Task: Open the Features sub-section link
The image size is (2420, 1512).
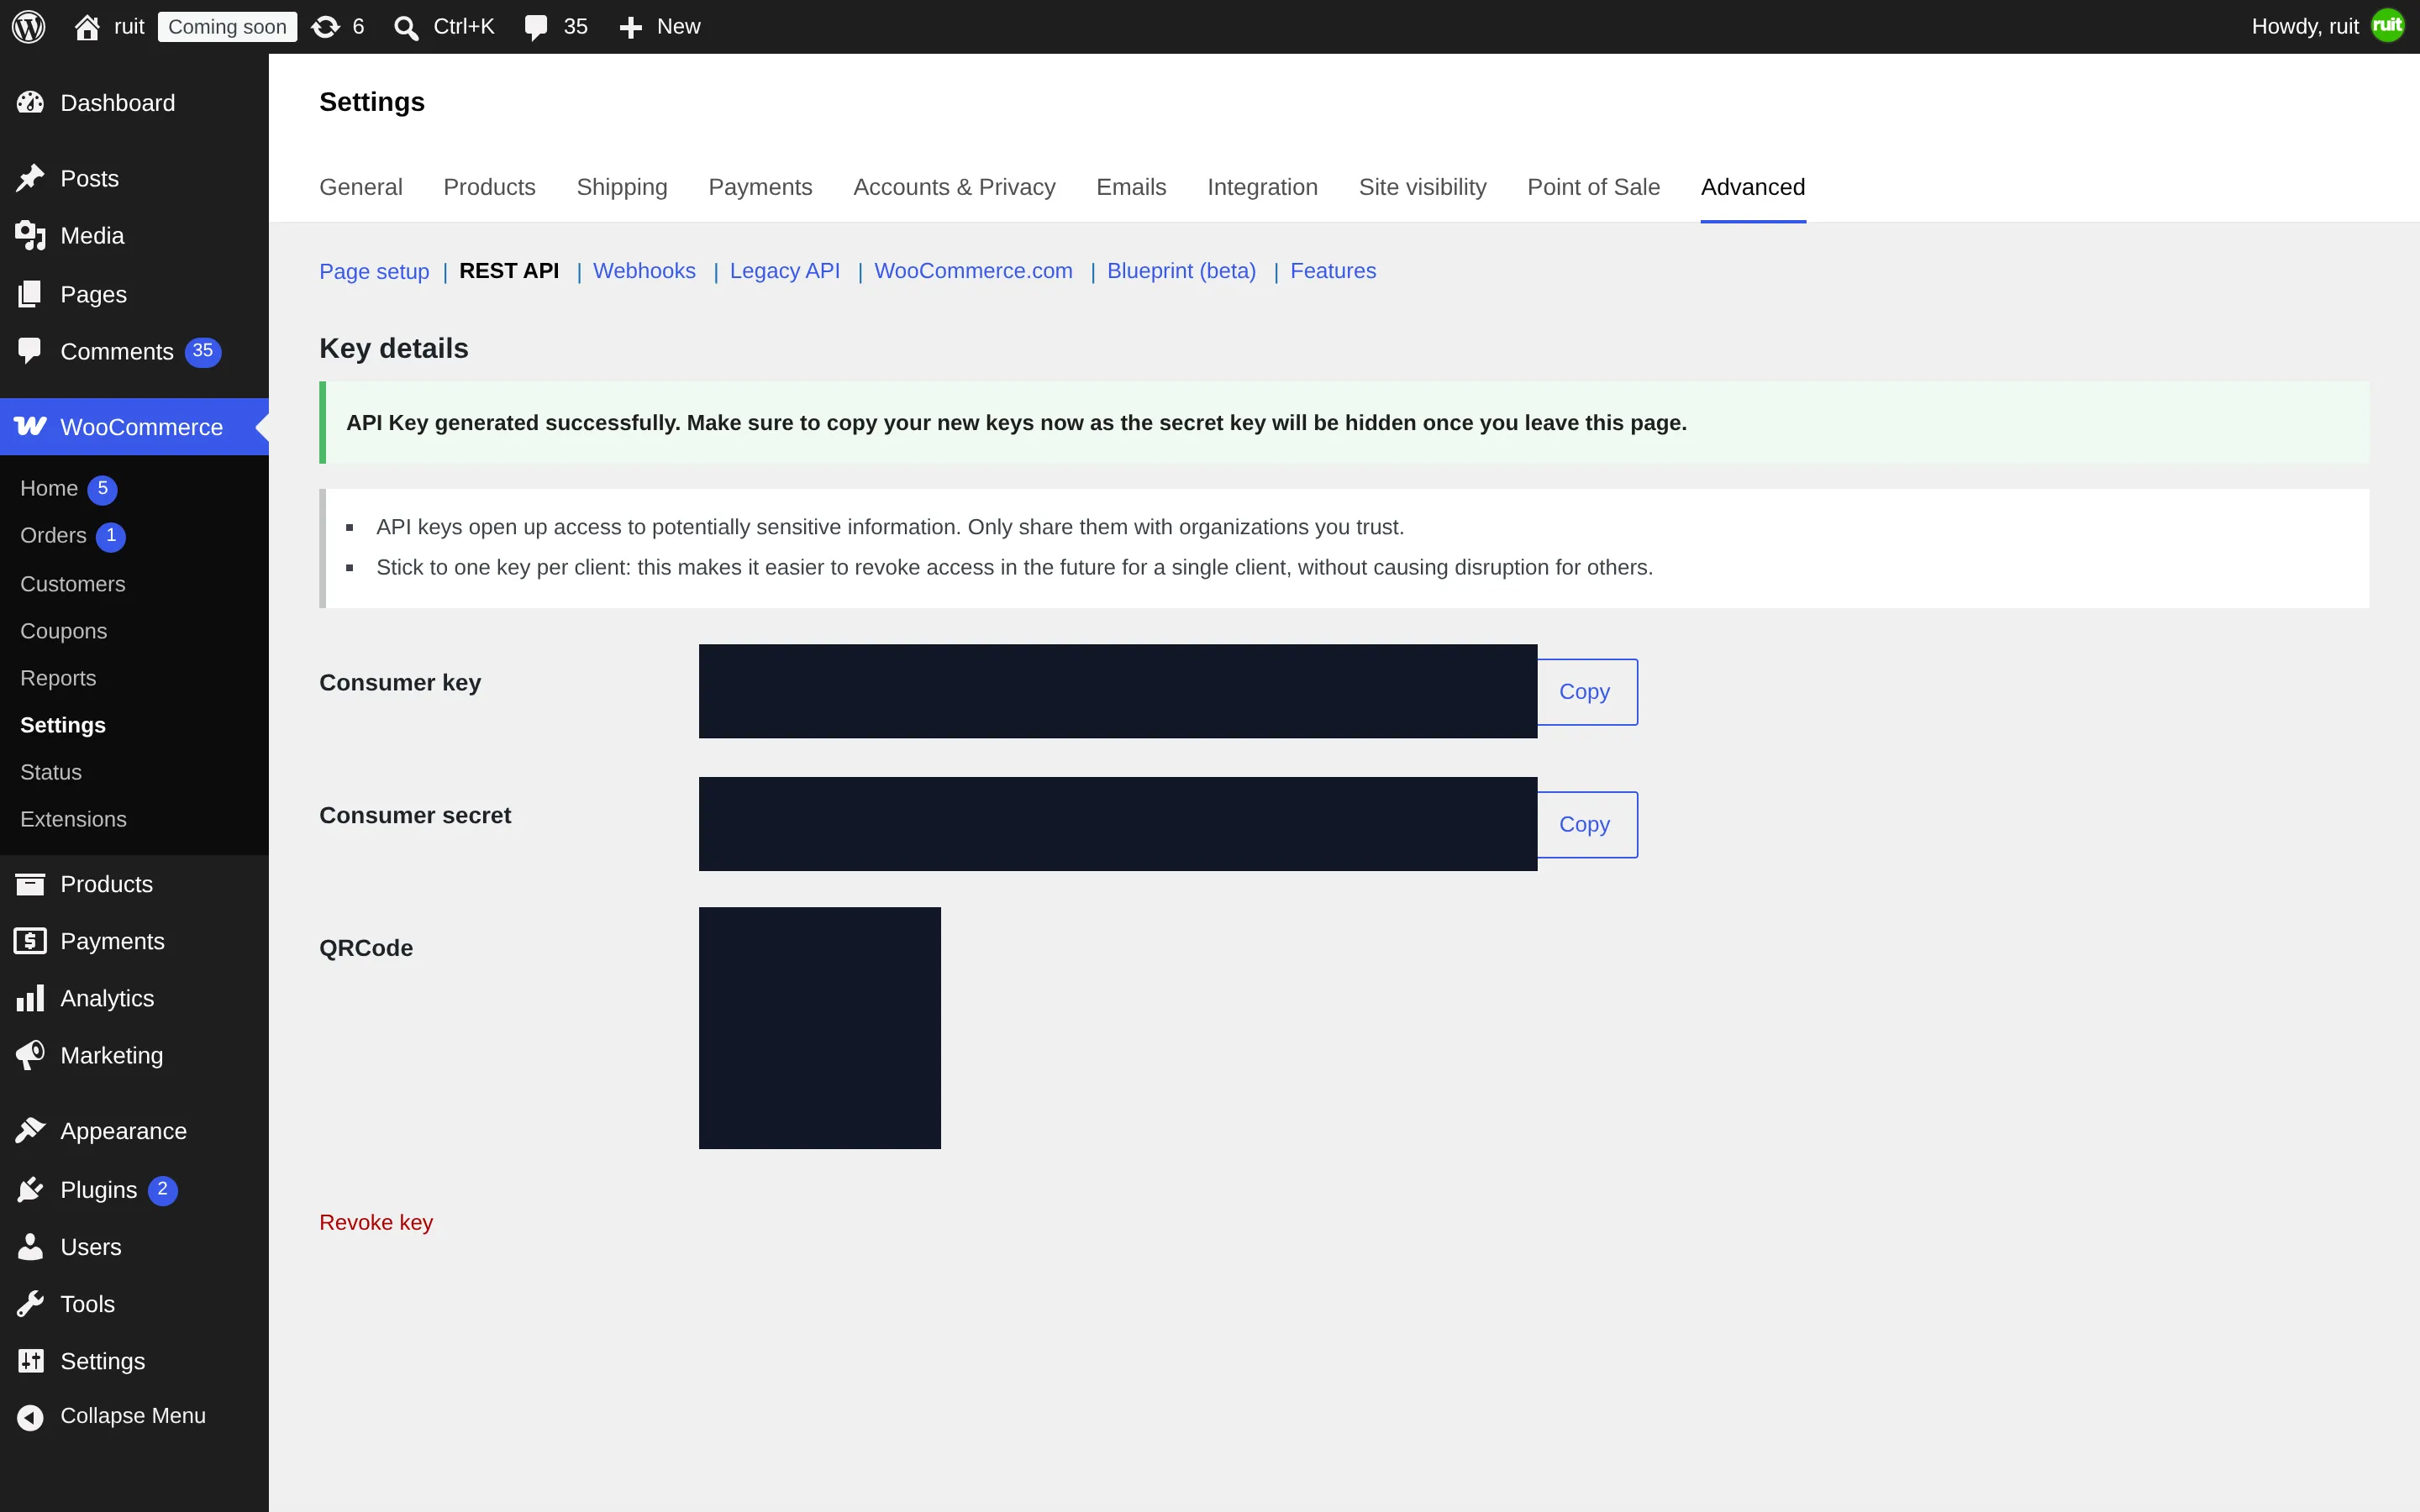Action: pyautogui.click(x=1333, y=271)
